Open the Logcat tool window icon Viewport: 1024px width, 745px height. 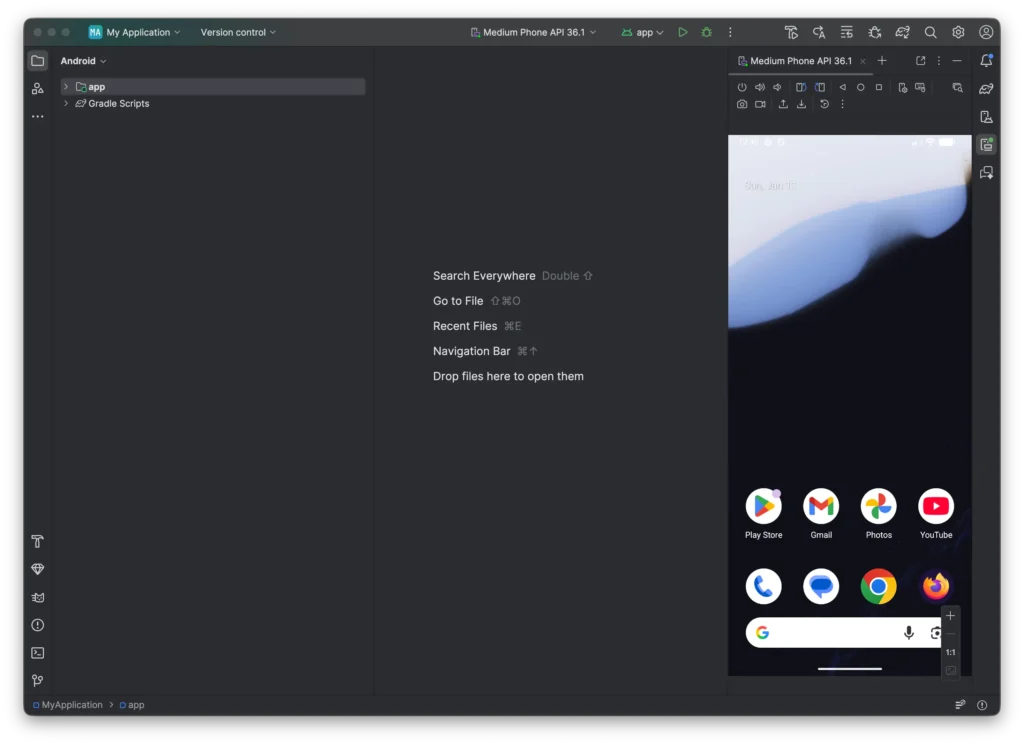click(37, 597)
